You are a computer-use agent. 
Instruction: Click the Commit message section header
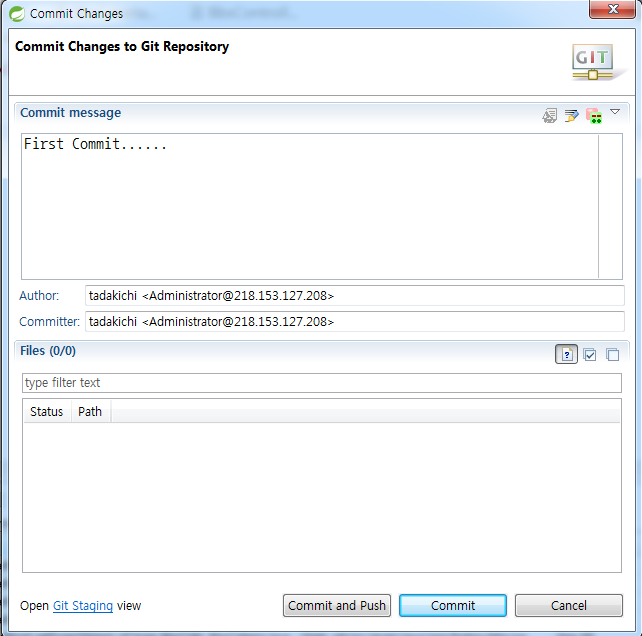[70, 113]
